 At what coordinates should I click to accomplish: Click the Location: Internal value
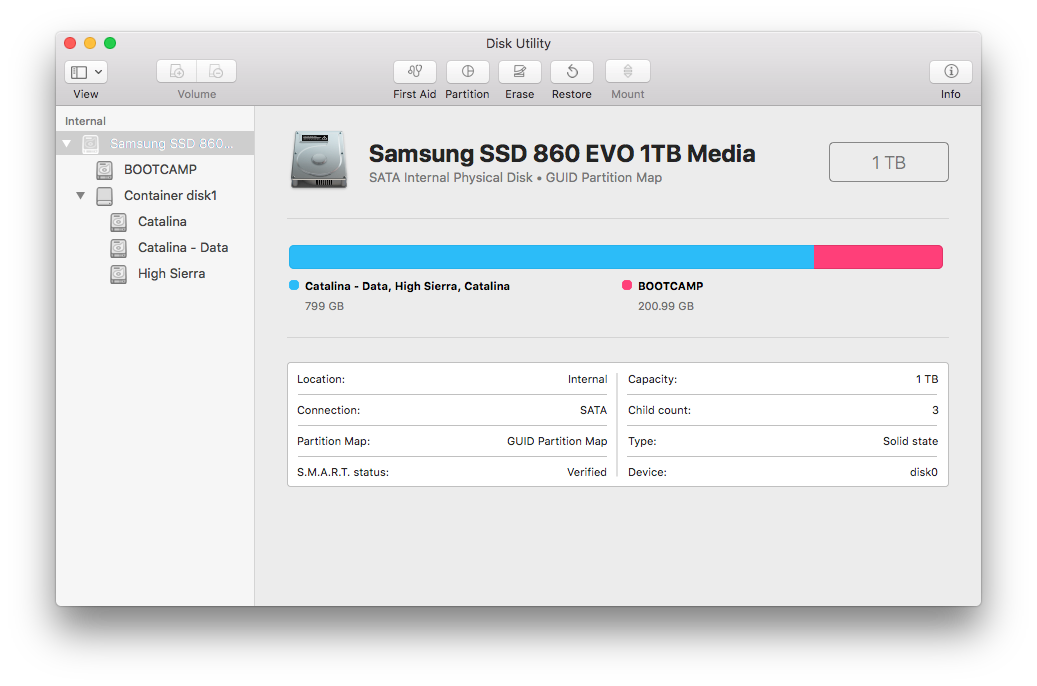587,379
